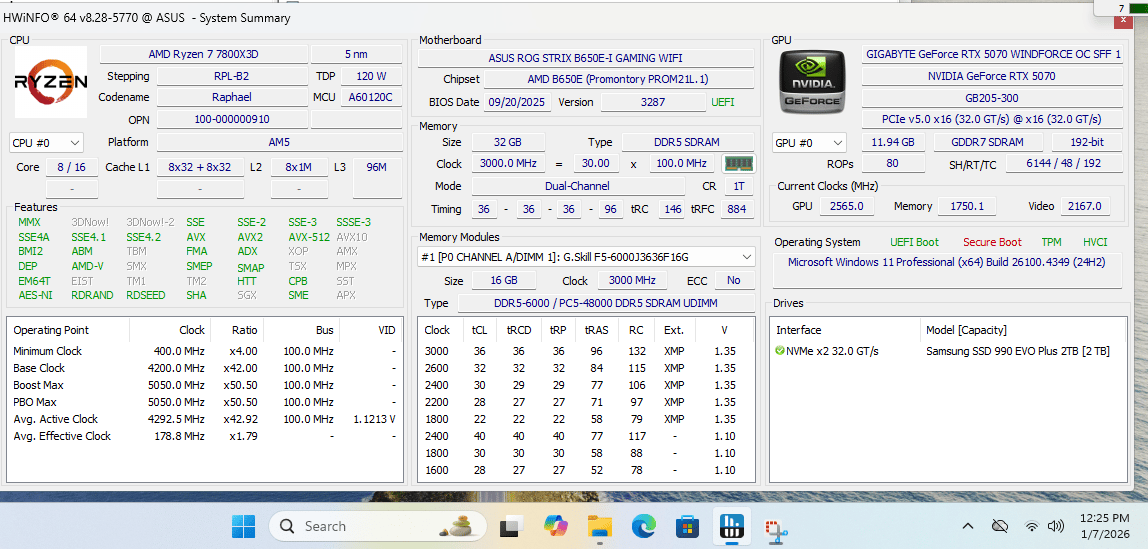Click the 5 nm process field
This screenshot has width=1148, height=549.
357,54
